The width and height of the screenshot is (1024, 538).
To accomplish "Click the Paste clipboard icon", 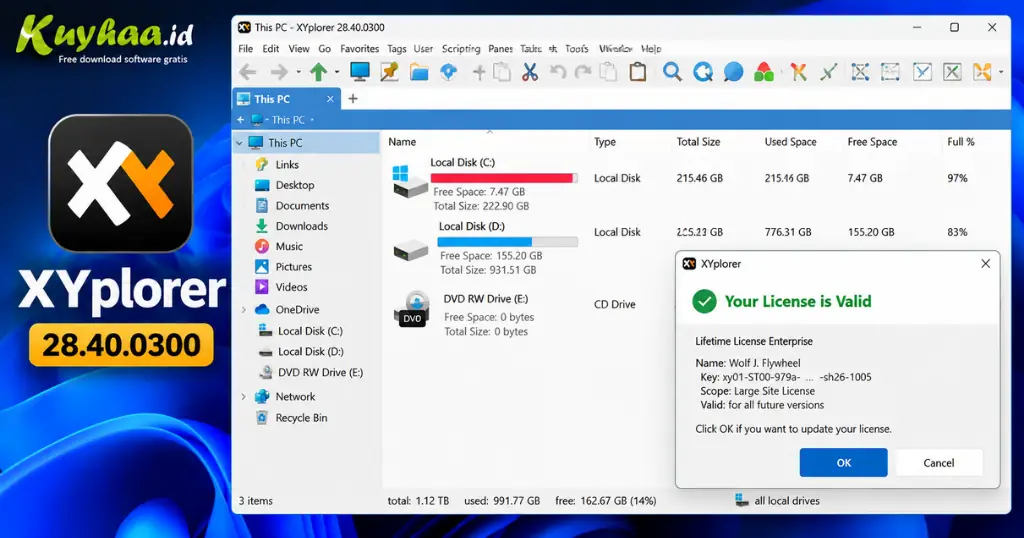I will (x=638, y=72).
